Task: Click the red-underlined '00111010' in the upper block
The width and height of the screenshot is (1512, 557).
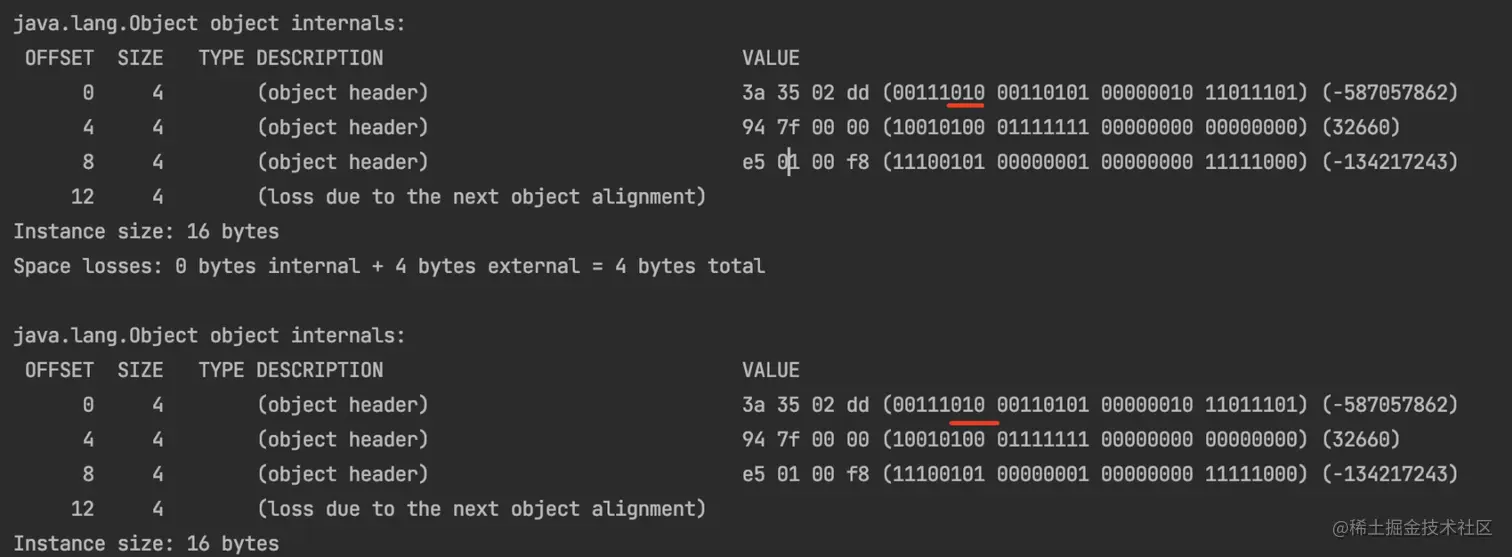Action: tap(938, 93)
